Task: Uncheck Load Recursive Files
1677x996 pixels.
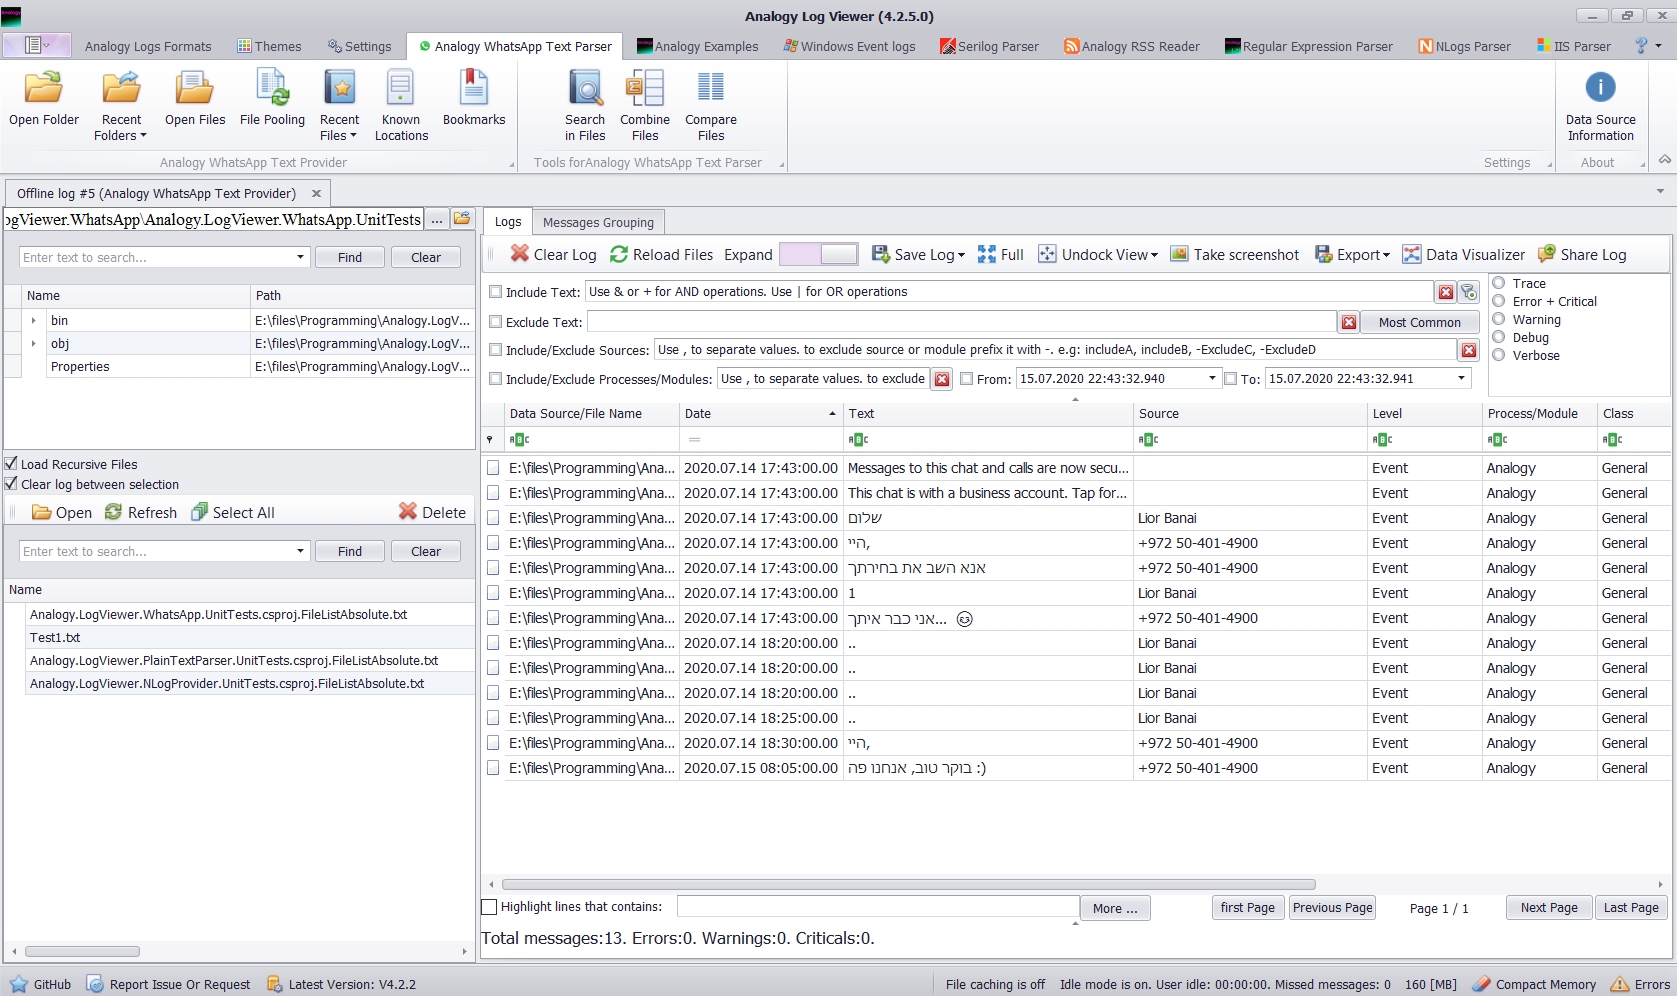Action: (11, 464)
